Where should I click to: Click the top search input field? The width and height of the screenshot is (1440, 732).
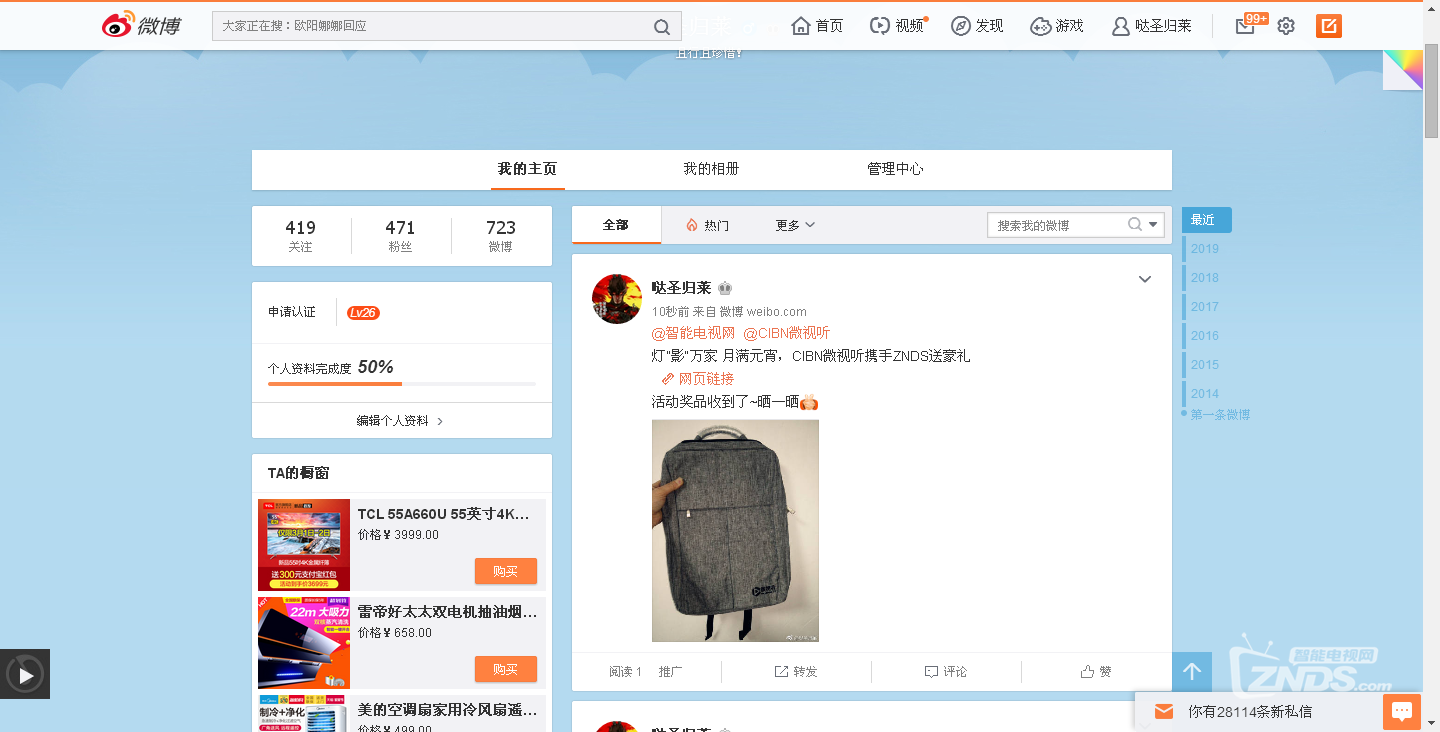(x=430, y=26)
